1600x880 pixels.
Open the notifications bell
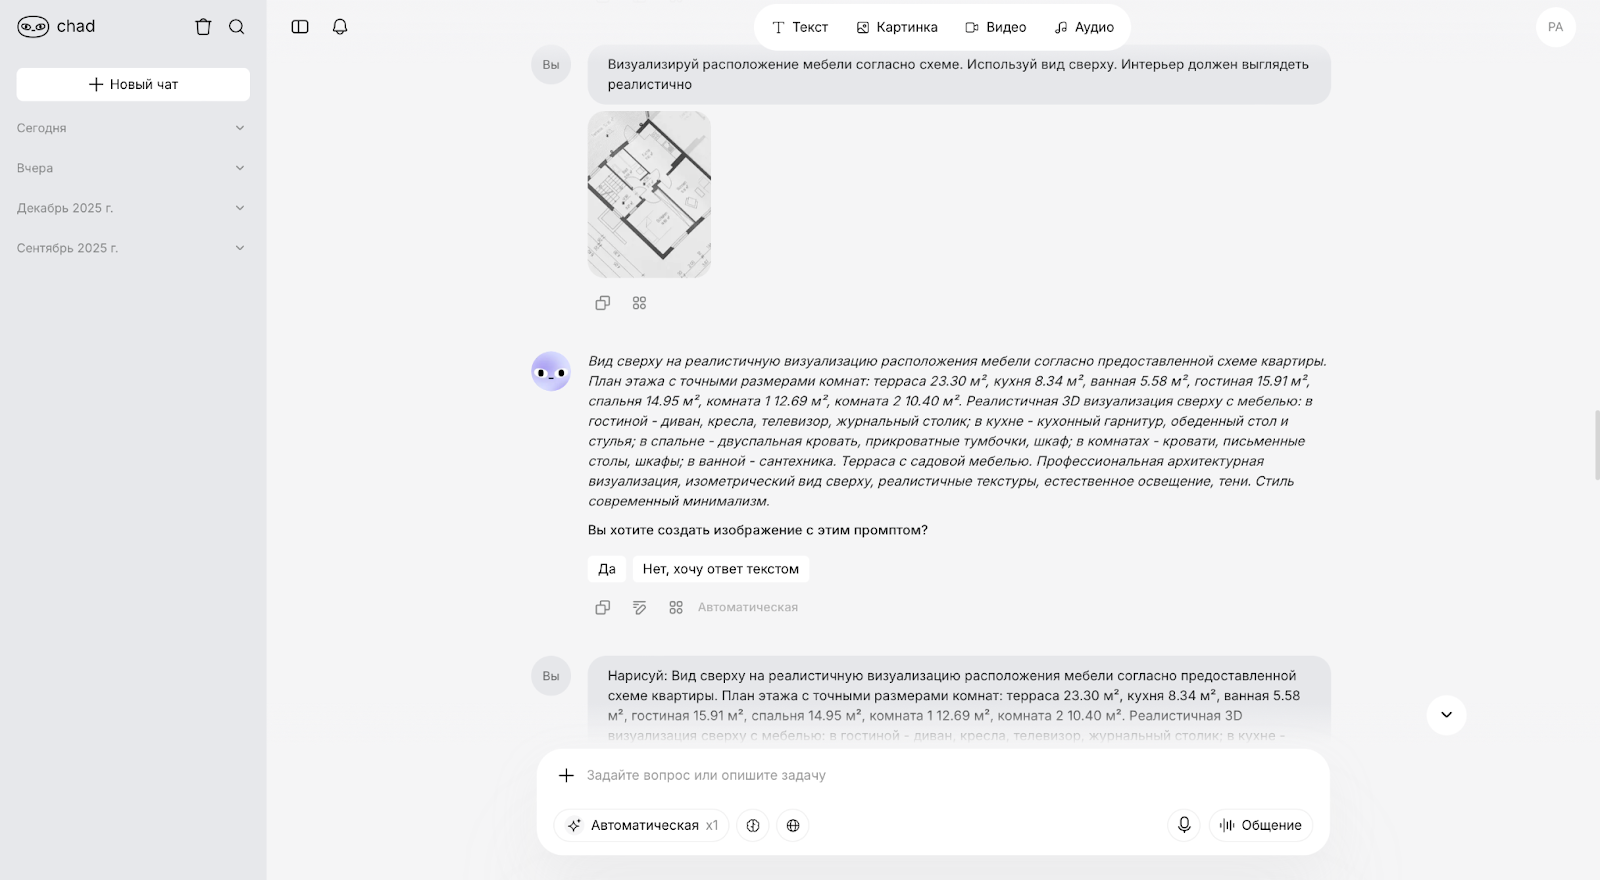pyautogui.click(x=339, y=27)
